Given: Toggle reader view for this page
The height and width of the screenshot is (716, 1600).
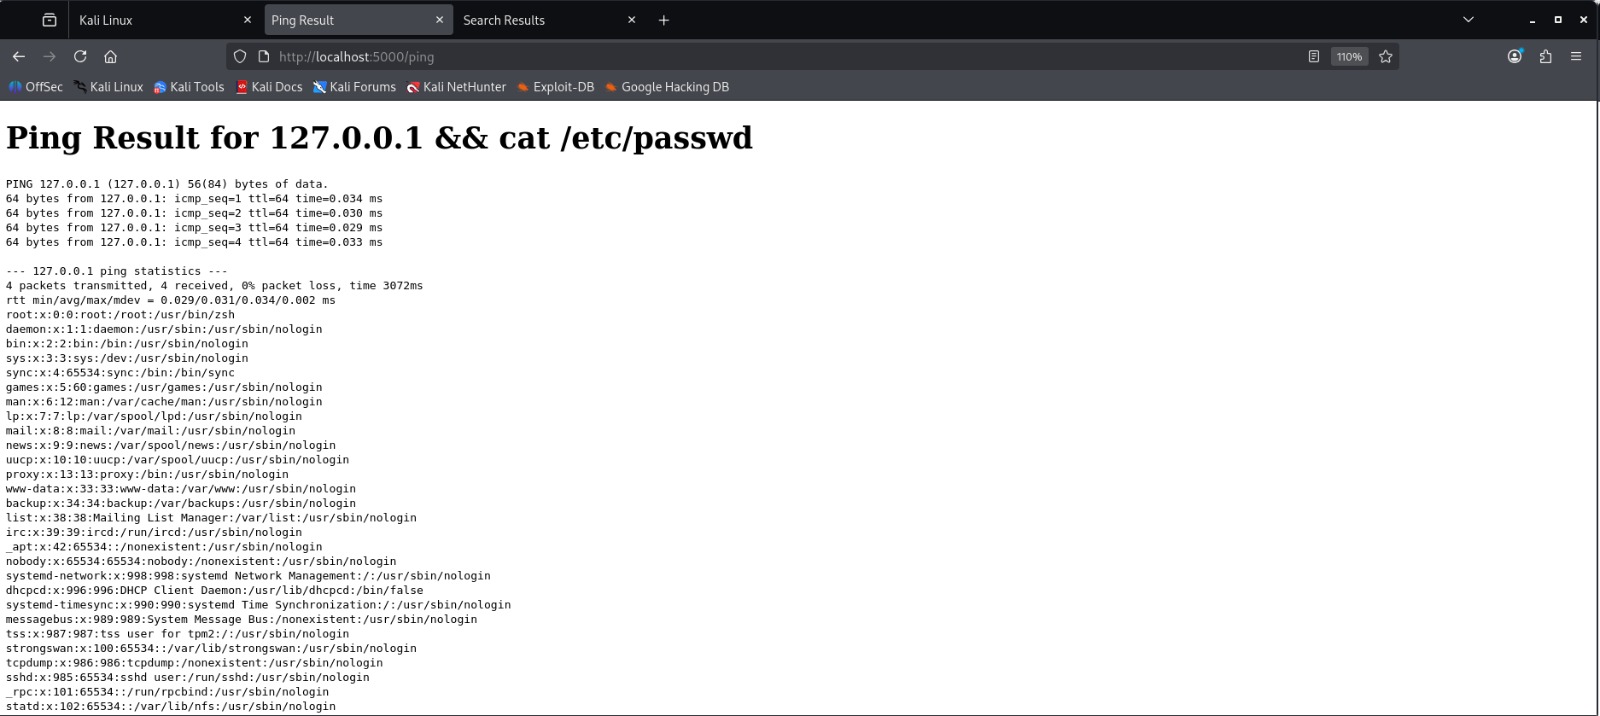Looking at the screenshot, I should pyautogui.click(x=1313, y=57).
